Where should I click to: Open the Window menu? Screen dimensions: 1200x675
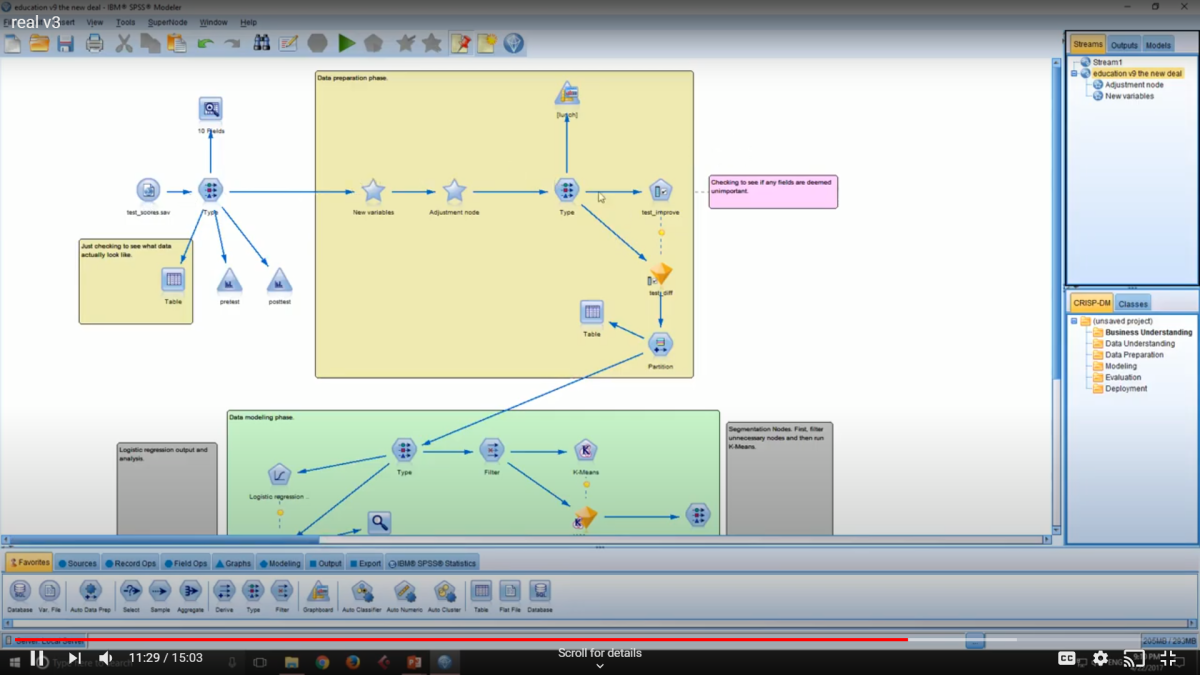tap(214, 22)
